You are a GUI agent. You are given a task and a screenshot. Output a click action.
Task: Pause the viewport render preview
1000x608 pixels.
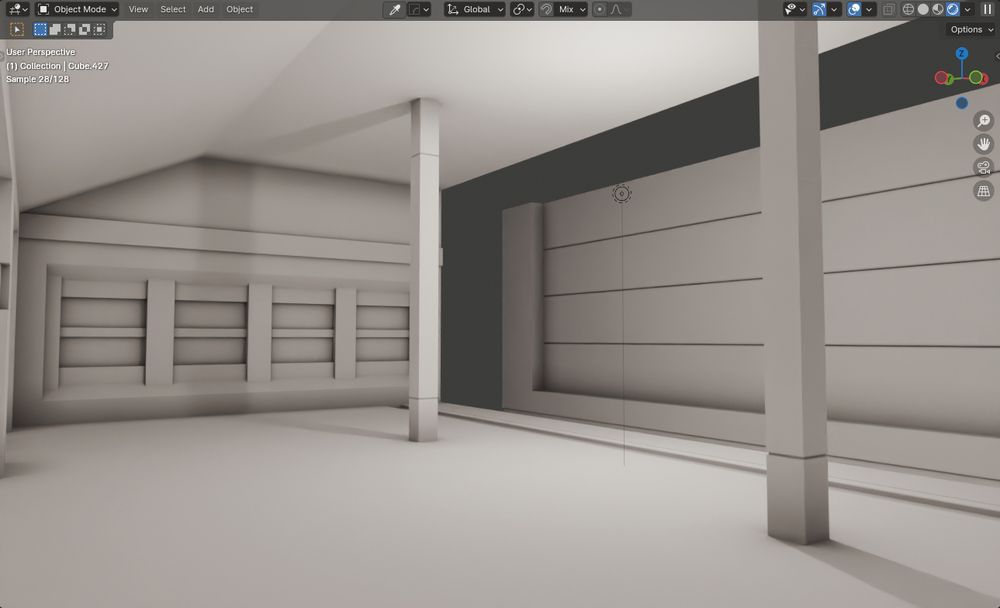pos(987,9)
